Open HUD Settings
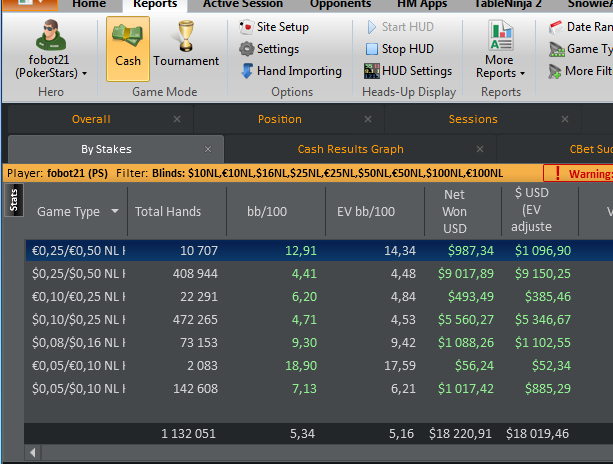The image size is (613, 464). tap(408, 71)
